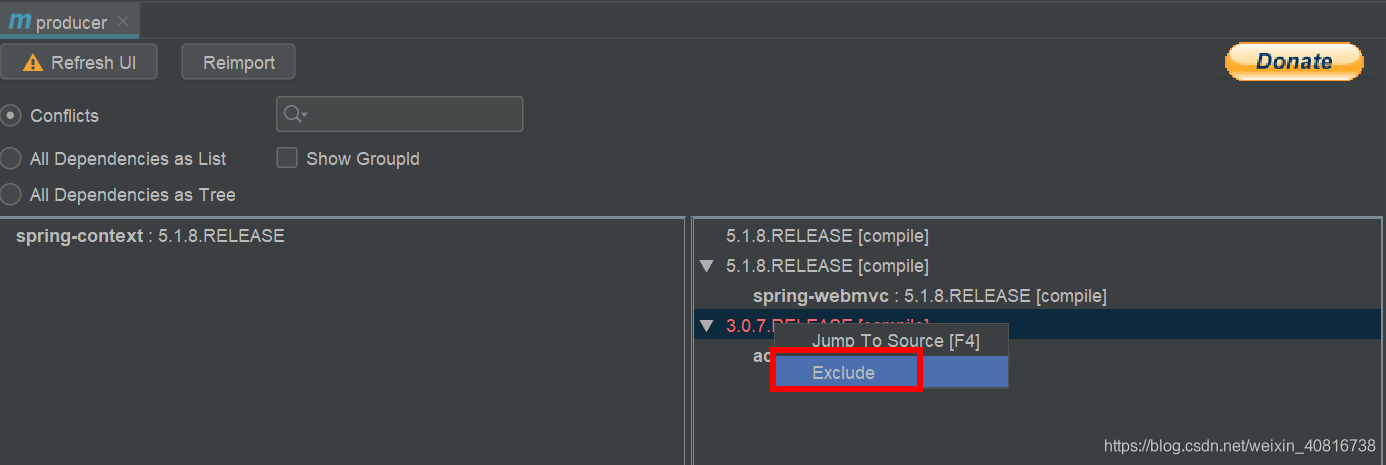
Task: Click the warning icon in Refresh UI
Action: [x=33, y=63]
